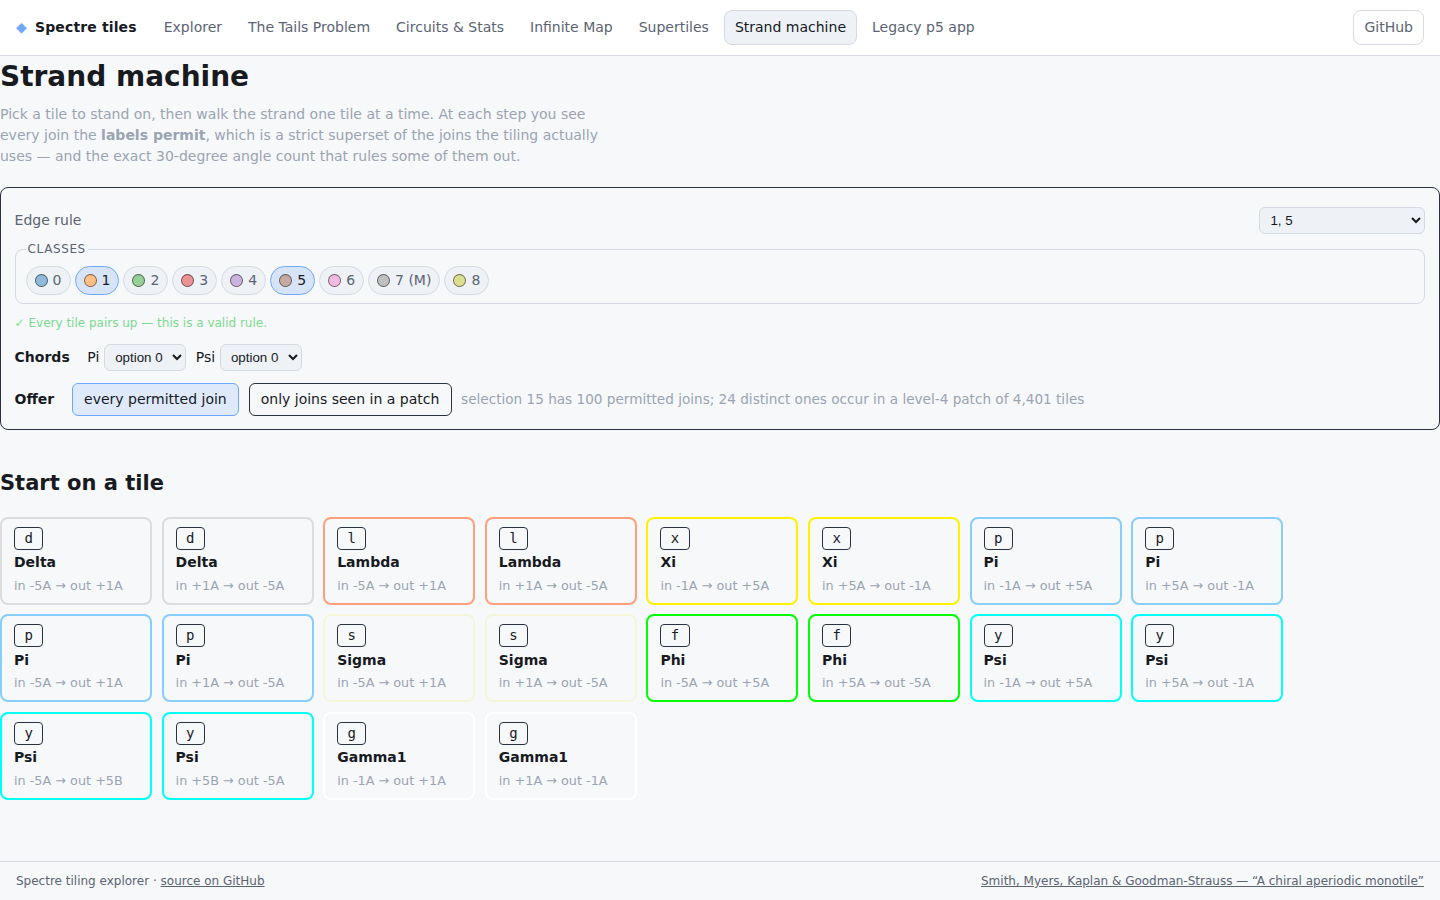Viewport: 1440px width, 900px height.
Task: Start on Lambda tile in -5A out +1A
Action: pos(399,561)
